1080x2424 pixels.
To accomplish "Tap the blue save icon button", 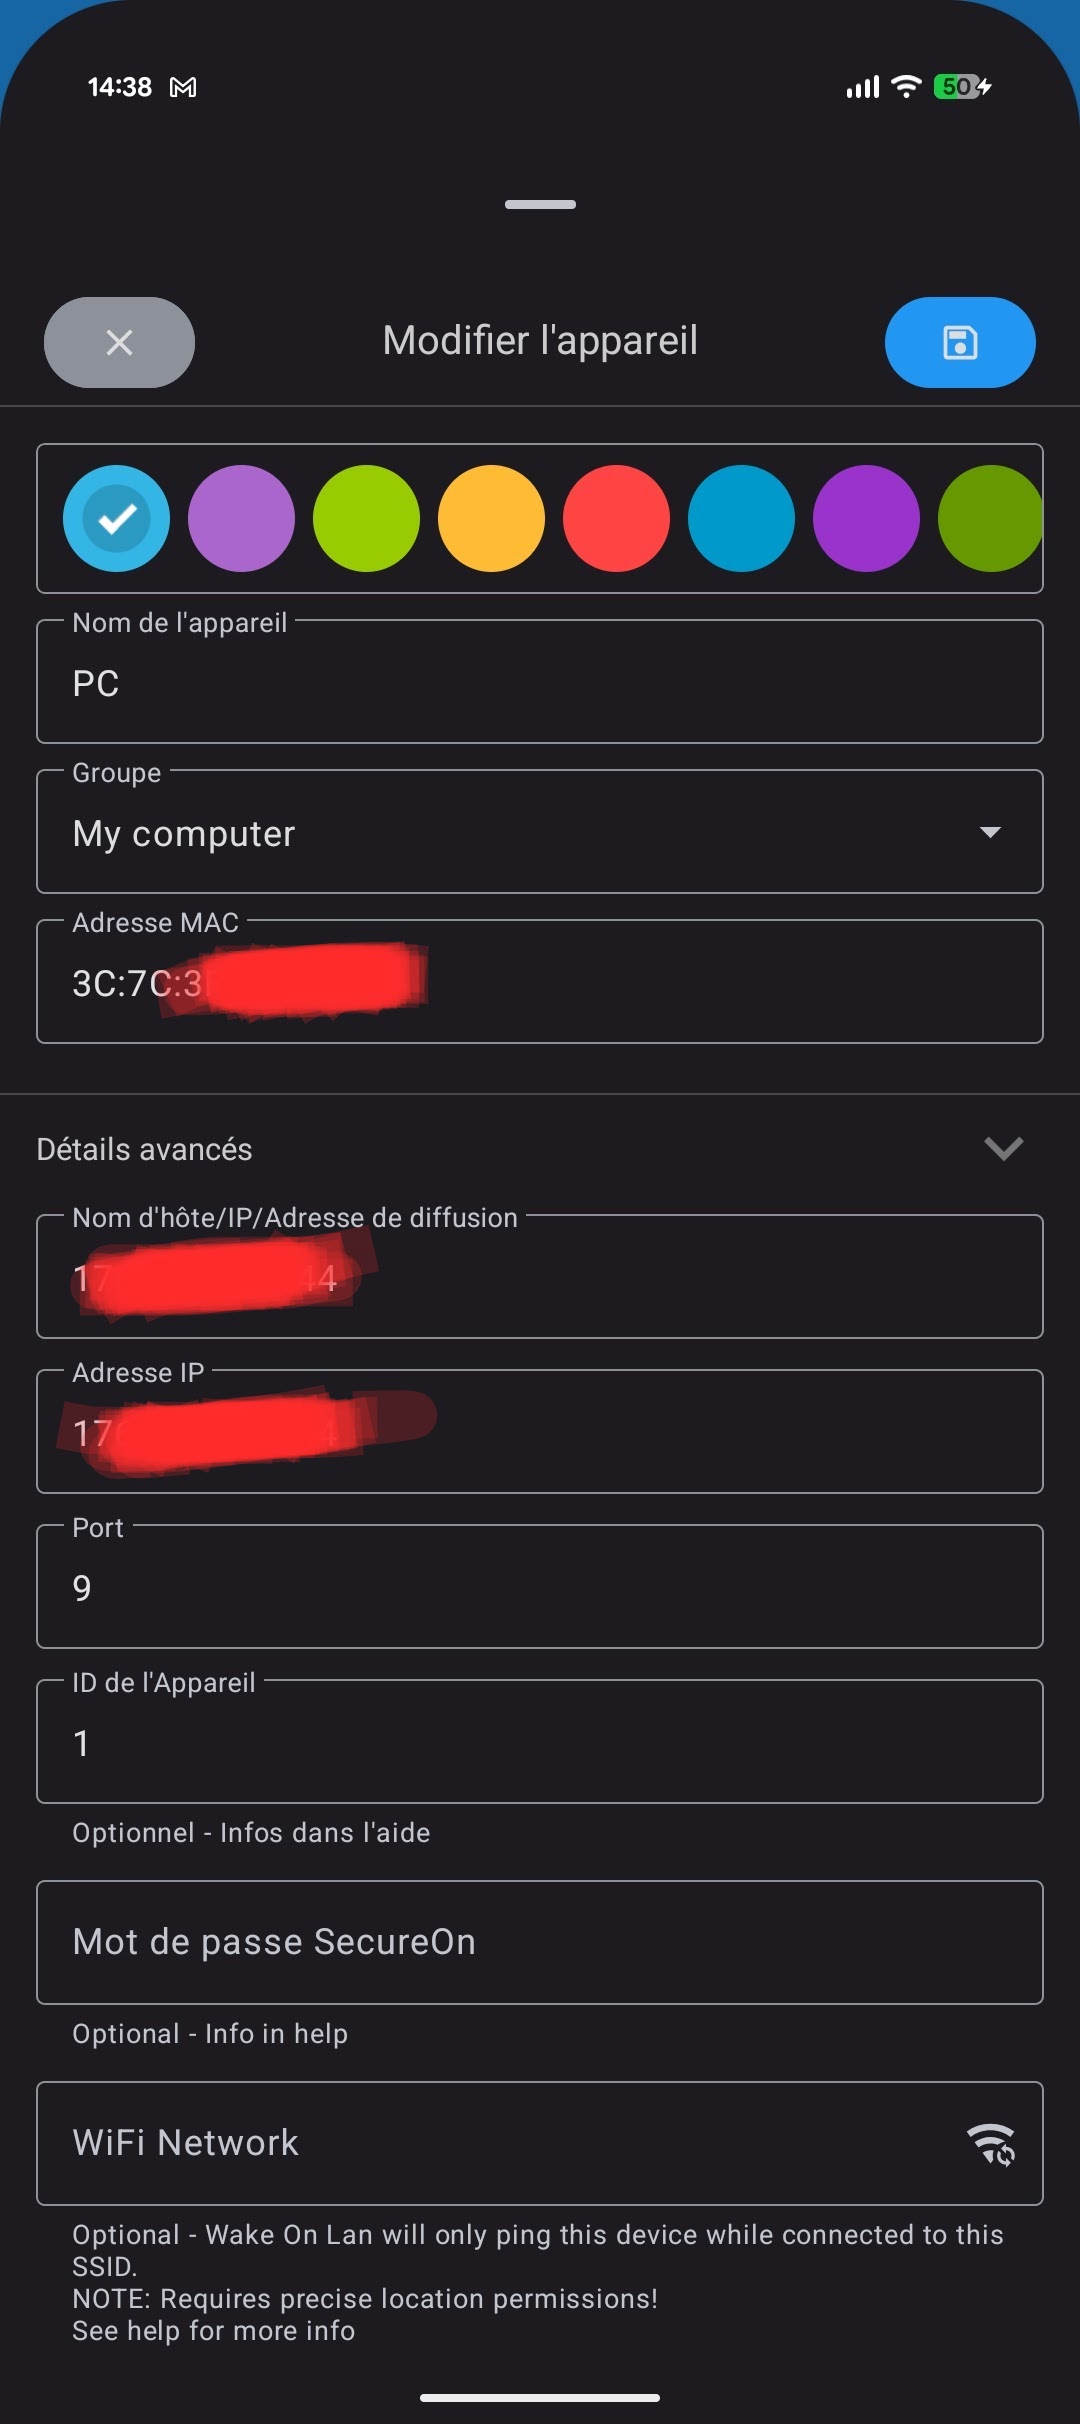I will [959, 342].
